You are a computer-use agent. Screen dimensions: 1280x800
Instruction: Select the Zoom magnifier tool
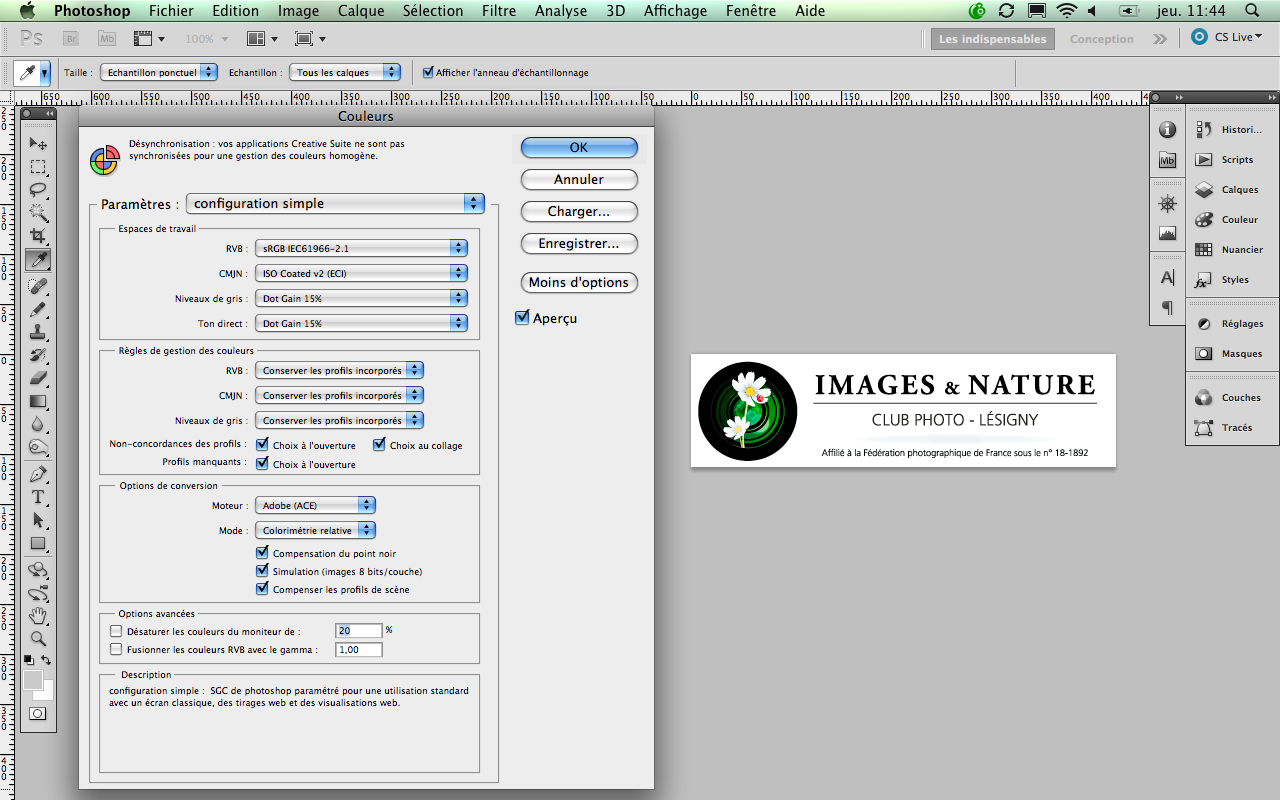click(x=38, y=638)
